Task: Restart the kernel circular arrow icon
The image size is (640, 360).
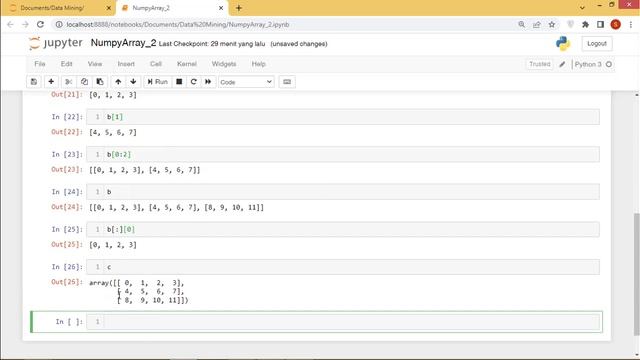Action: pyautogui.click(x=193, y=82)
